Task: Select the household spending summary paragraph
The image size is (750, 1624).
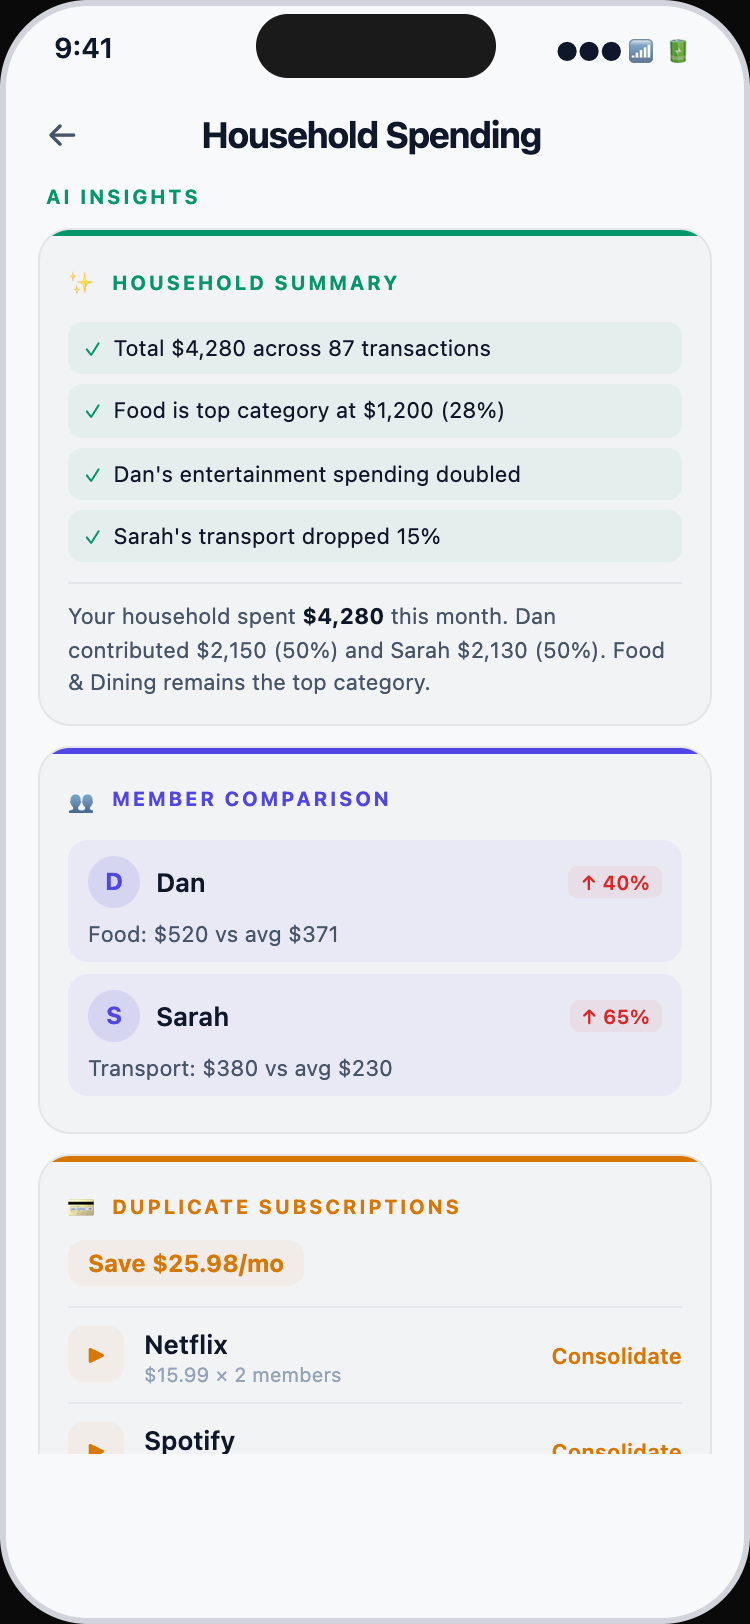Action: (366, 650)
